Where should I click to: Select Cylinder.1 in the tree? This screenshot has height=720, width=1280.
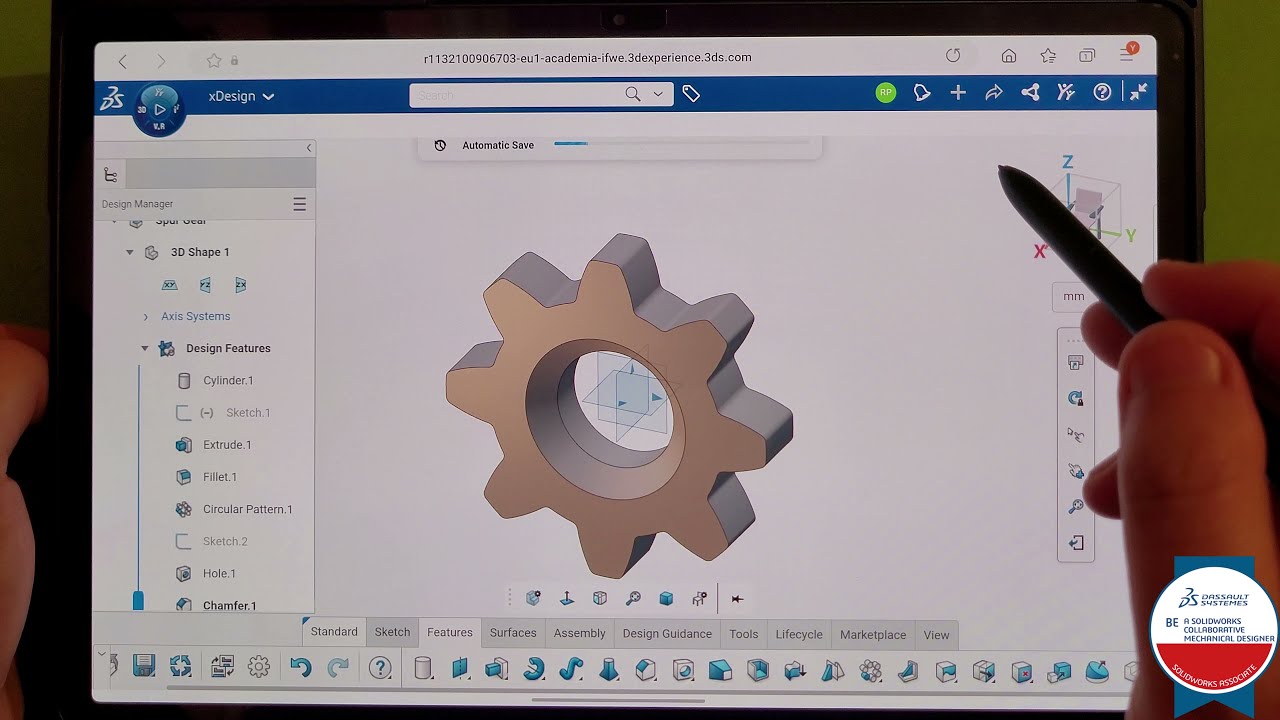click(x=228, y=381)
